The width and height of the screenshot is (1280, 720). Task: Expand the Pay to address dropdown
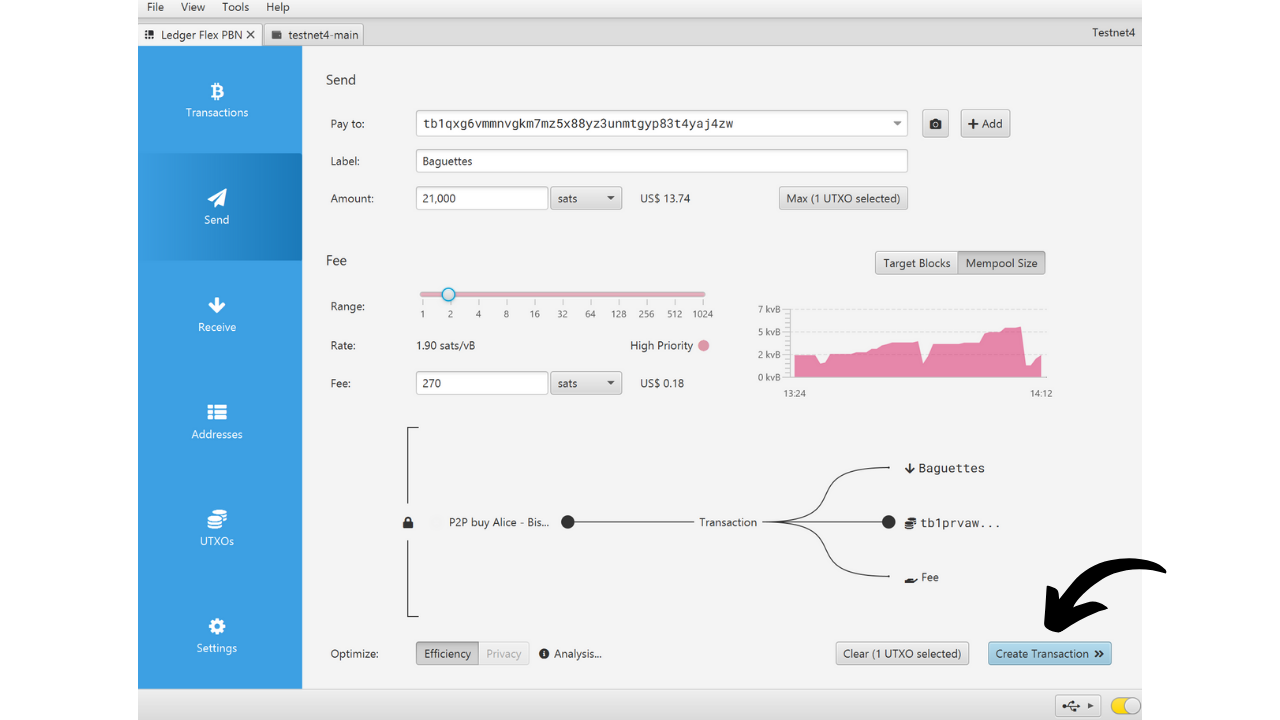tap(897, 124)
